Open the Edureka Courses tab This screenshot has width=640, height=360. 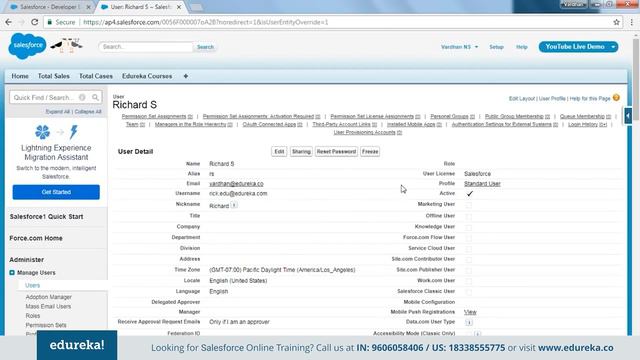(147, 76)
